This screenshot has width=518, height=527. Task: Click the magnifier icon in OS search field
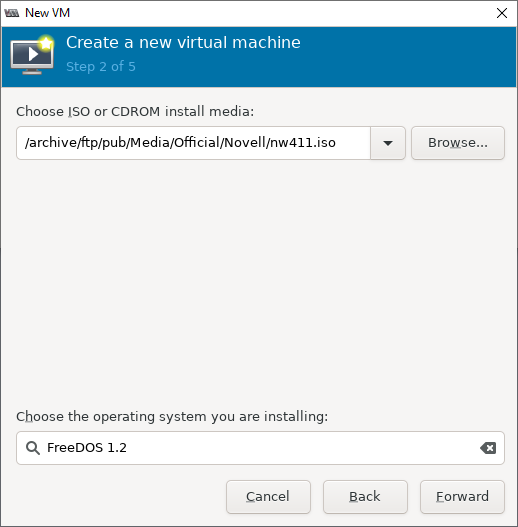pyautogui.click(x=33, y=448)
